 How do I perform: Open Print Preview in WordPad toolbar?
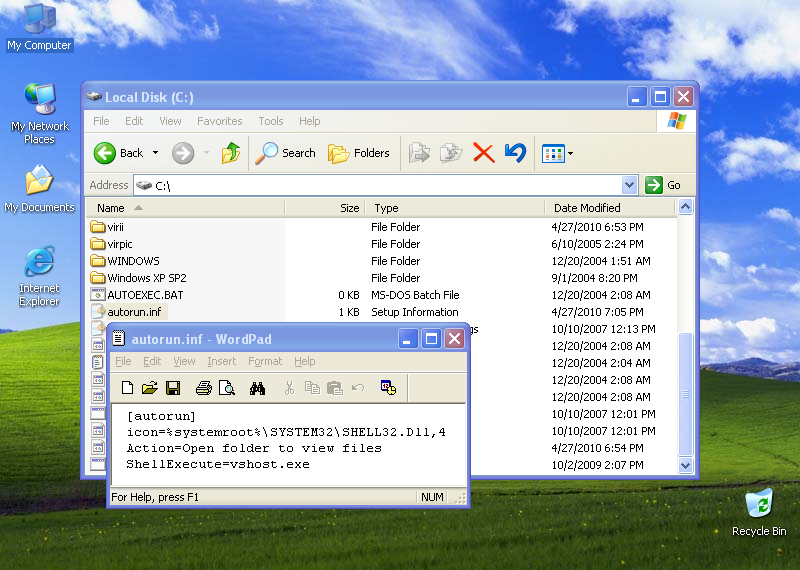227,388
